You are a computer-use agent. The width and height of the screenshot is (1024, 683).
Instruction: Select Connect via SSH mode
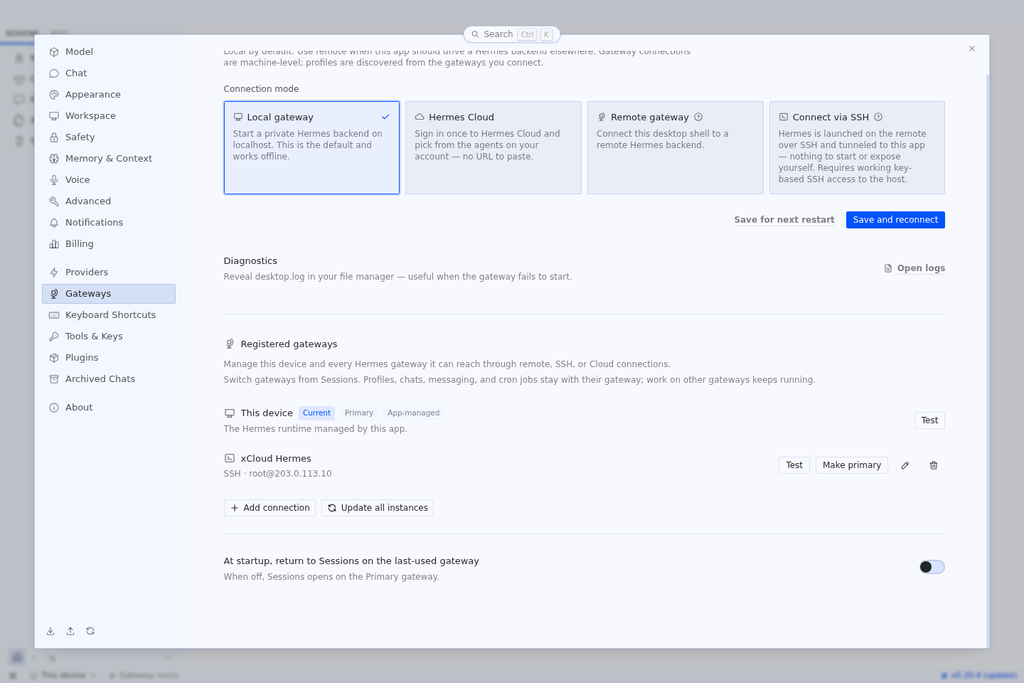point(857,148)
